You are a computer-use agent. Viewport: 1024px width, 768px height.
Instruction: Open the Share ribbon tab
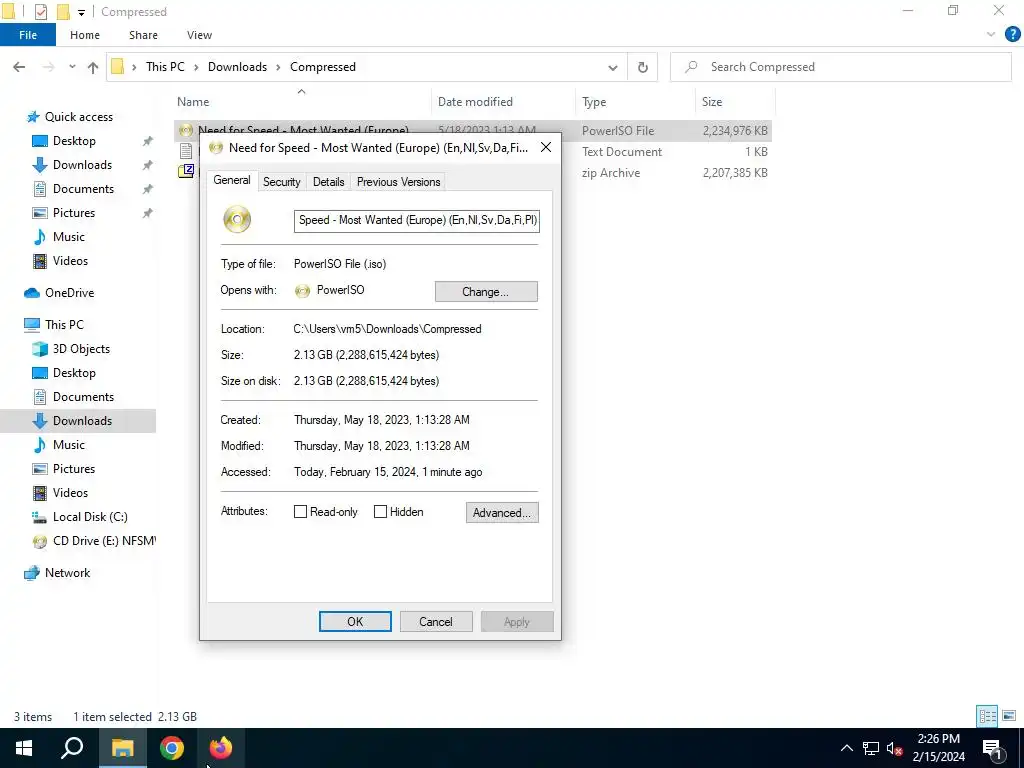[143, 35]
